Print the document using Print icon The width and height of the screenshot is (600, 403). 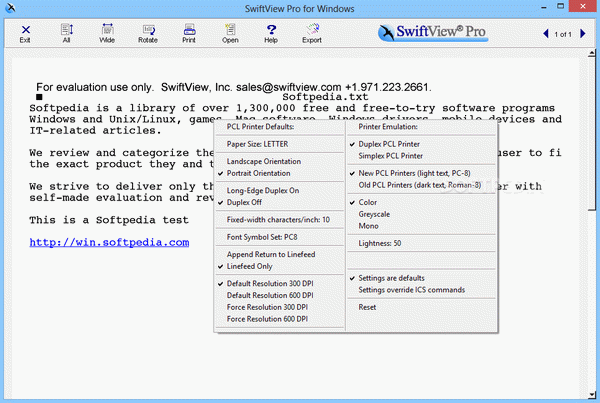pos(189,34)
